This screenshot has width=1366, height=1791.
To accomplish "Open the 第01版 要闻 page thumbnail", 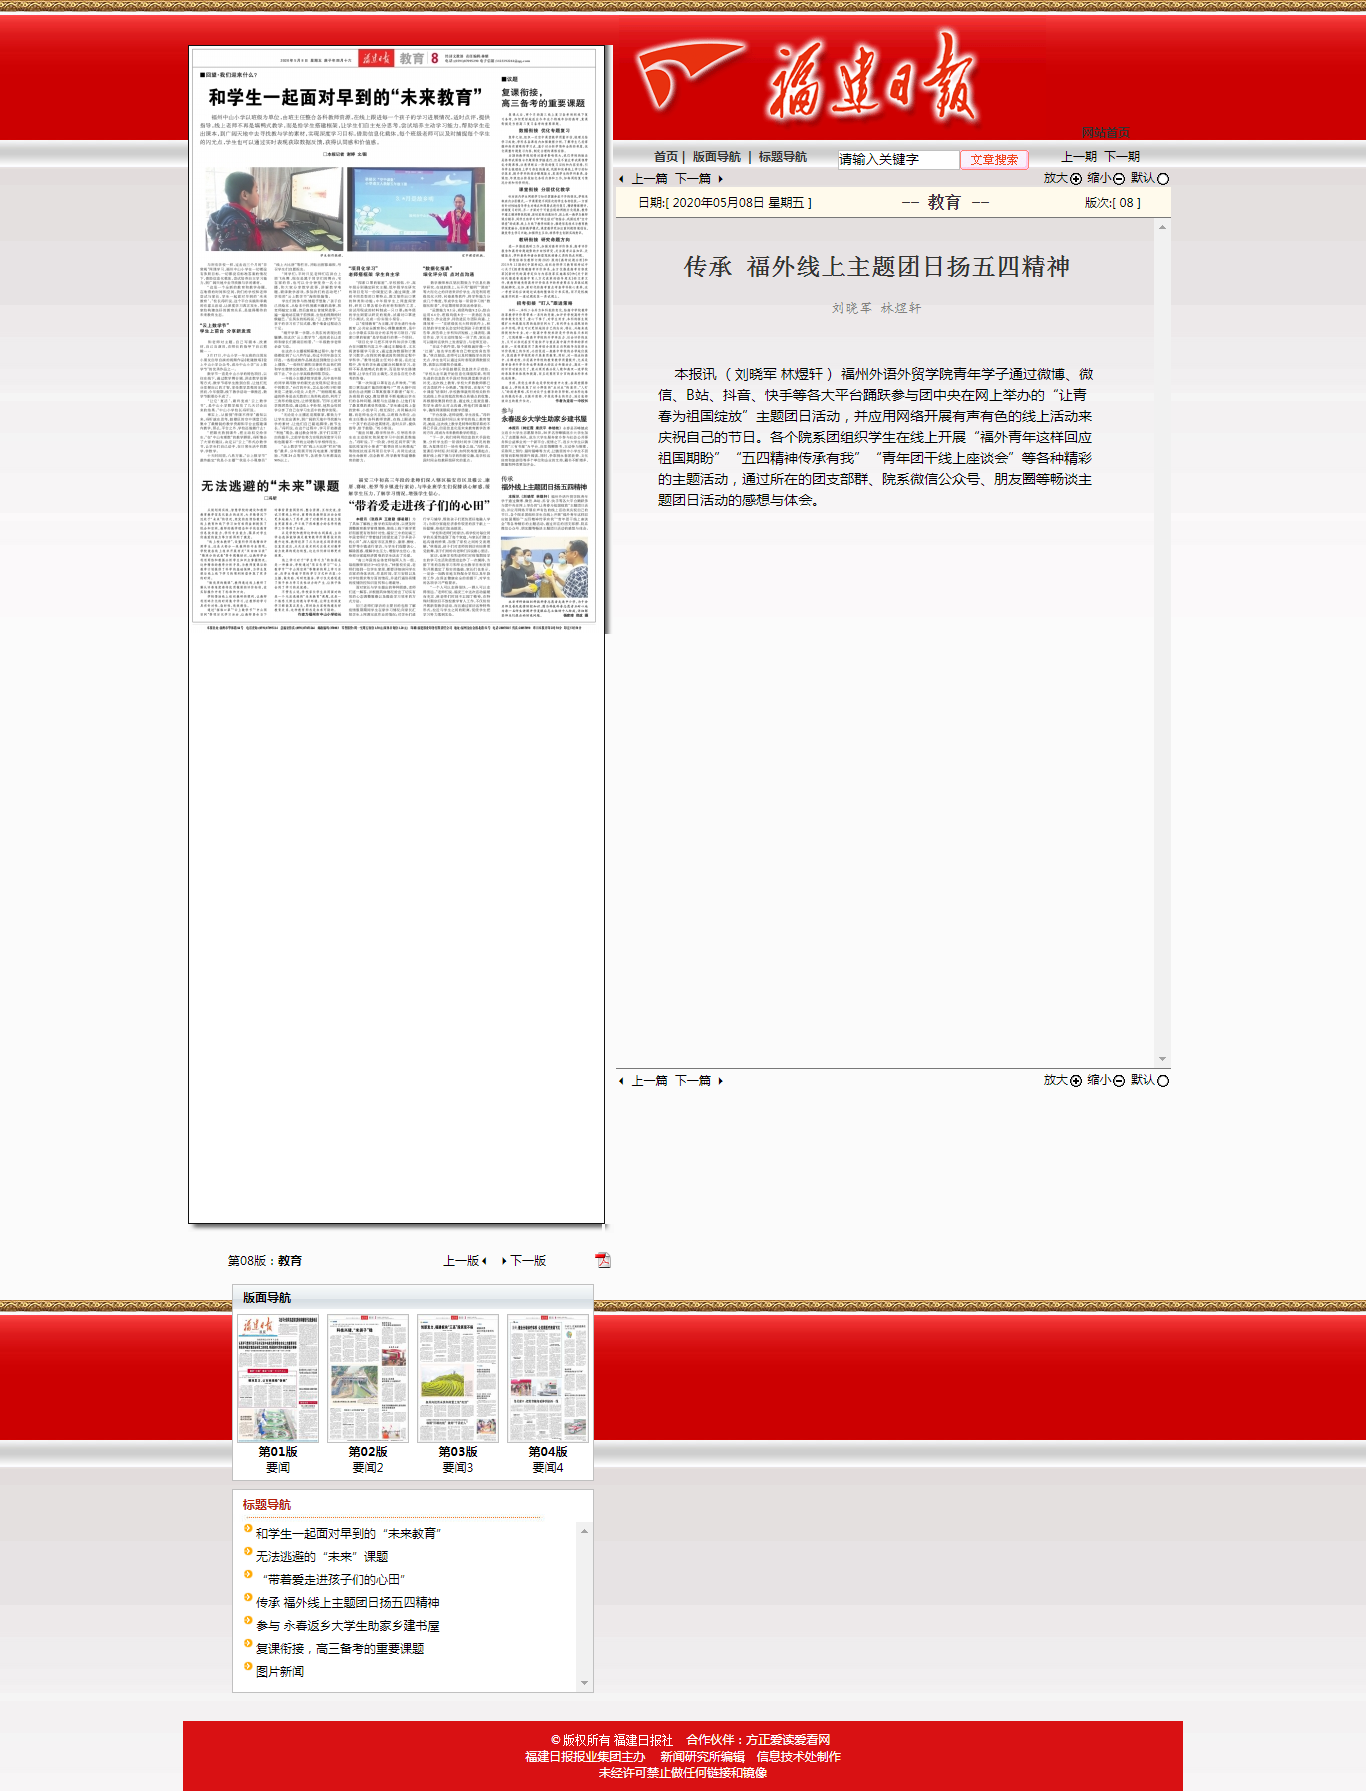I will tap(278, 1379).
